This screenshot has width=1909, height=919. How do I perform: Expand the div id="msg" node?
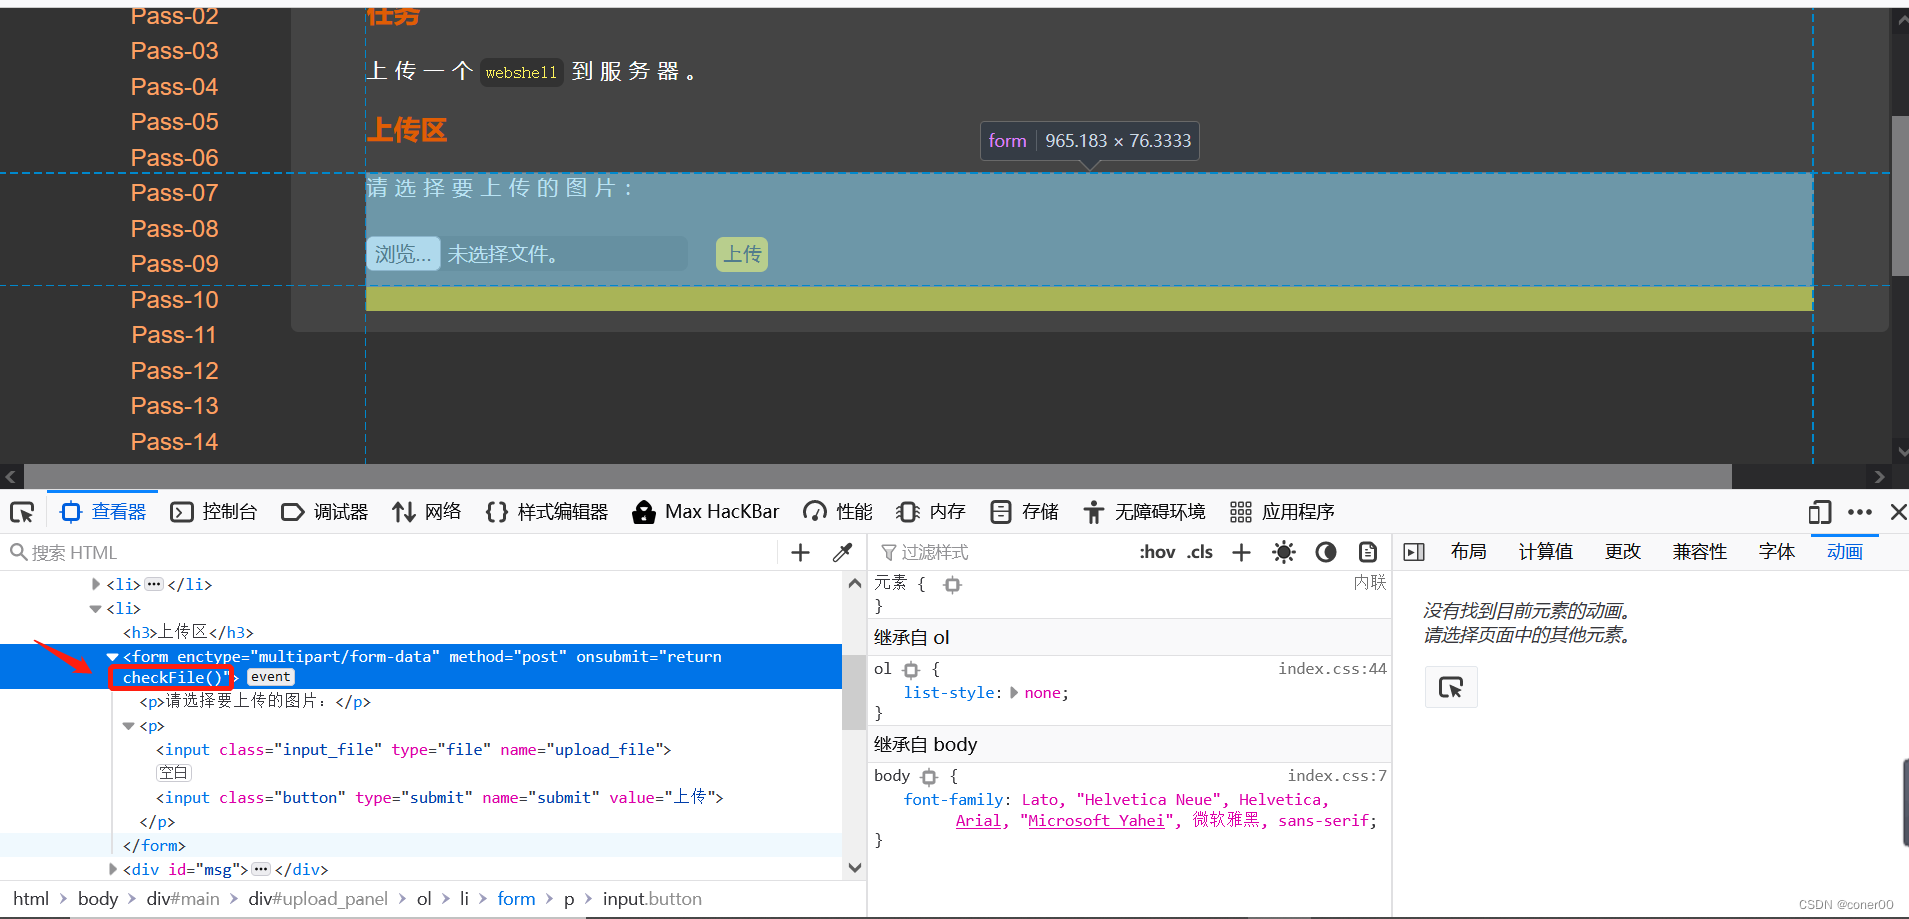[113, 870]
